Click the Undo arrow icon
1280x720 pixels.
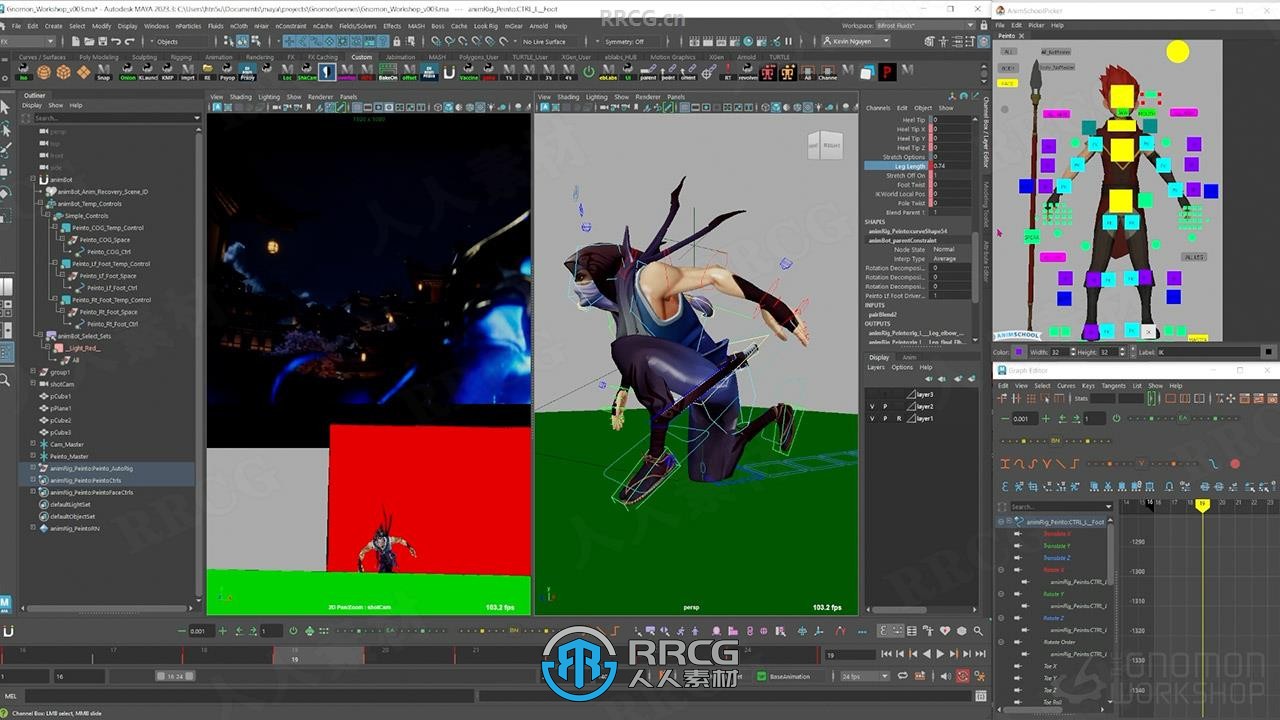116,41
